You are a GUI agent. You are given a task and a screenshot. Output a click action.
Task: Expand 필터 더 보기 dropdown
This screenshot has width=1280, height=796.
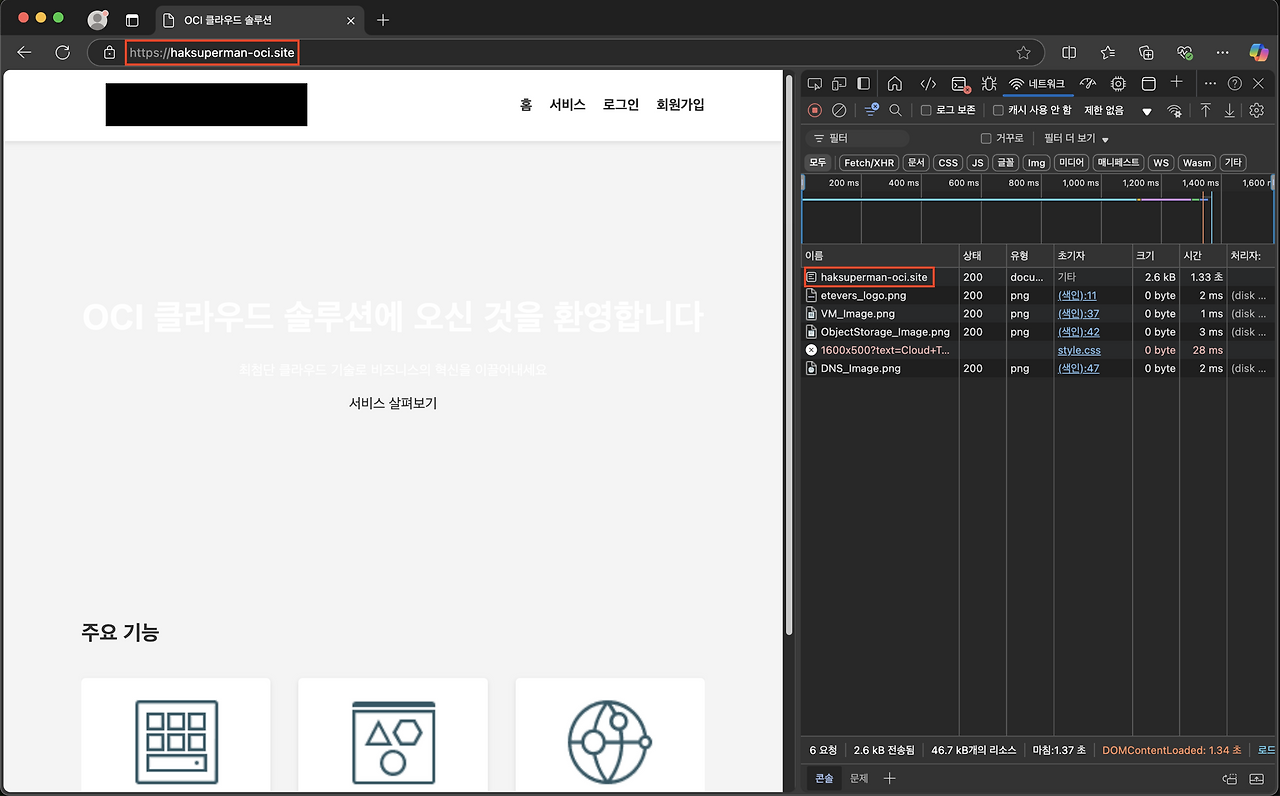pyautogui.click(x=1076, y=138)
